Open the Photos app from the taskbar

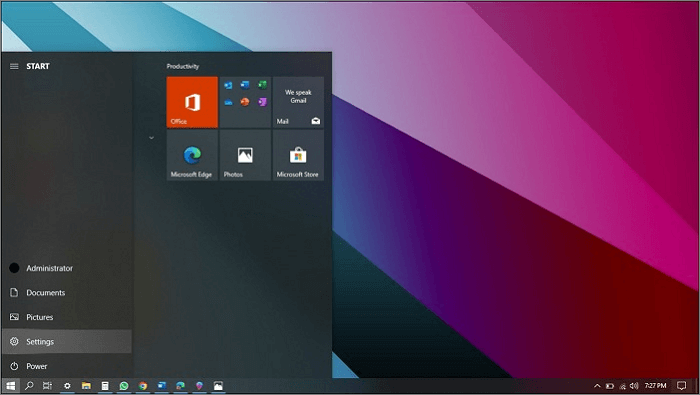pyautogui.click(x=218, y=386)
